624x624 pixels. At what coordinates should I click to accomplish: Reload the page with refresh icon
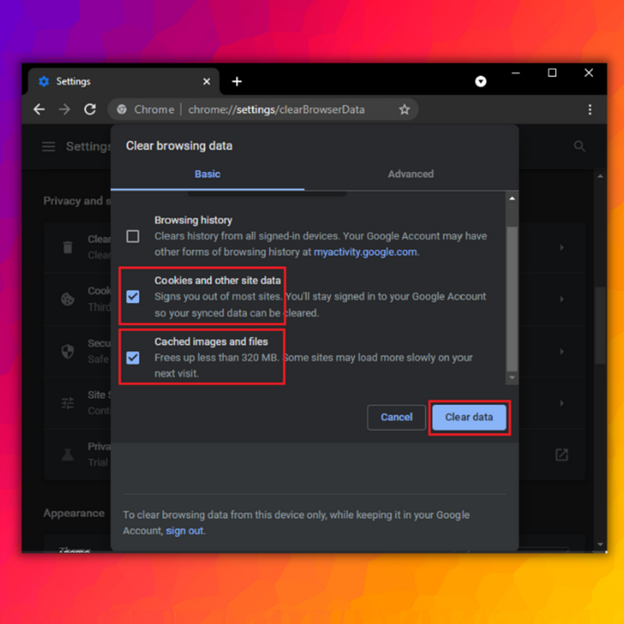[x=90, y=109]
